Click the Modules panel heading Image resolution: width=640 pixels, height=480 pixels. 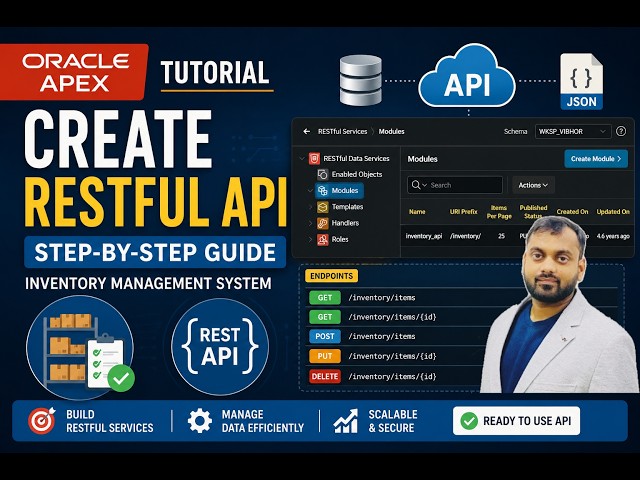(422, 159)
